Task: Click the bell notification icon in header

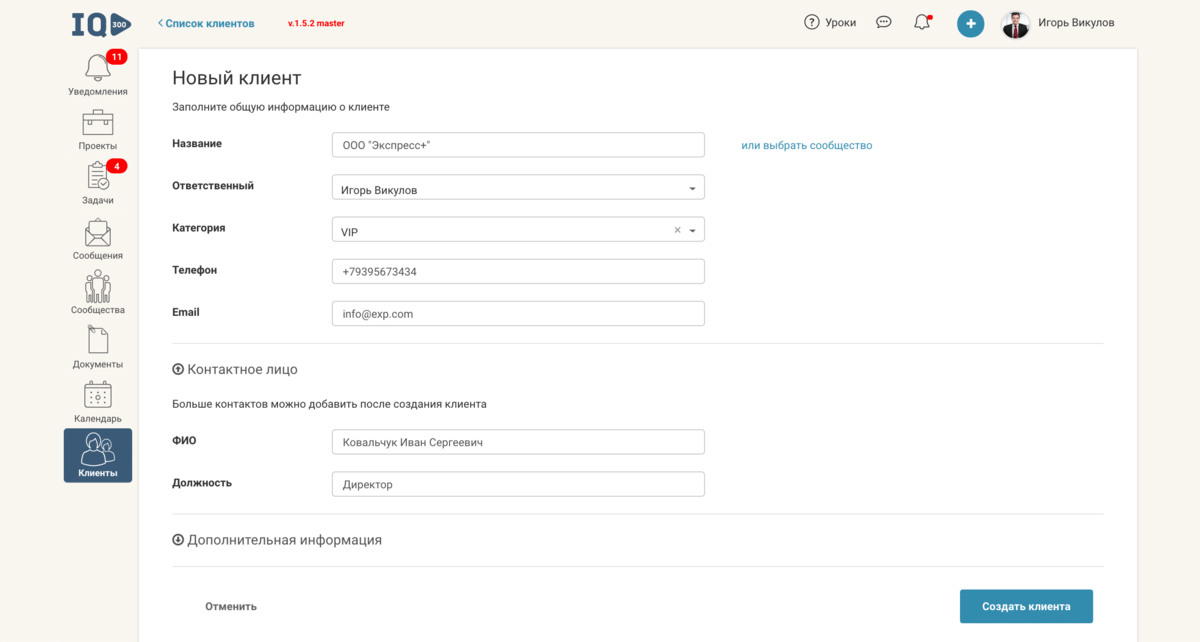Action: coord(922,22)
